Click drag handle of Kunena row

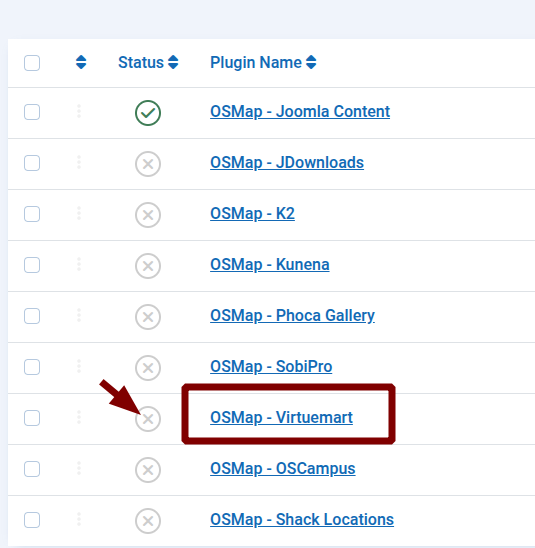point(79,264)
